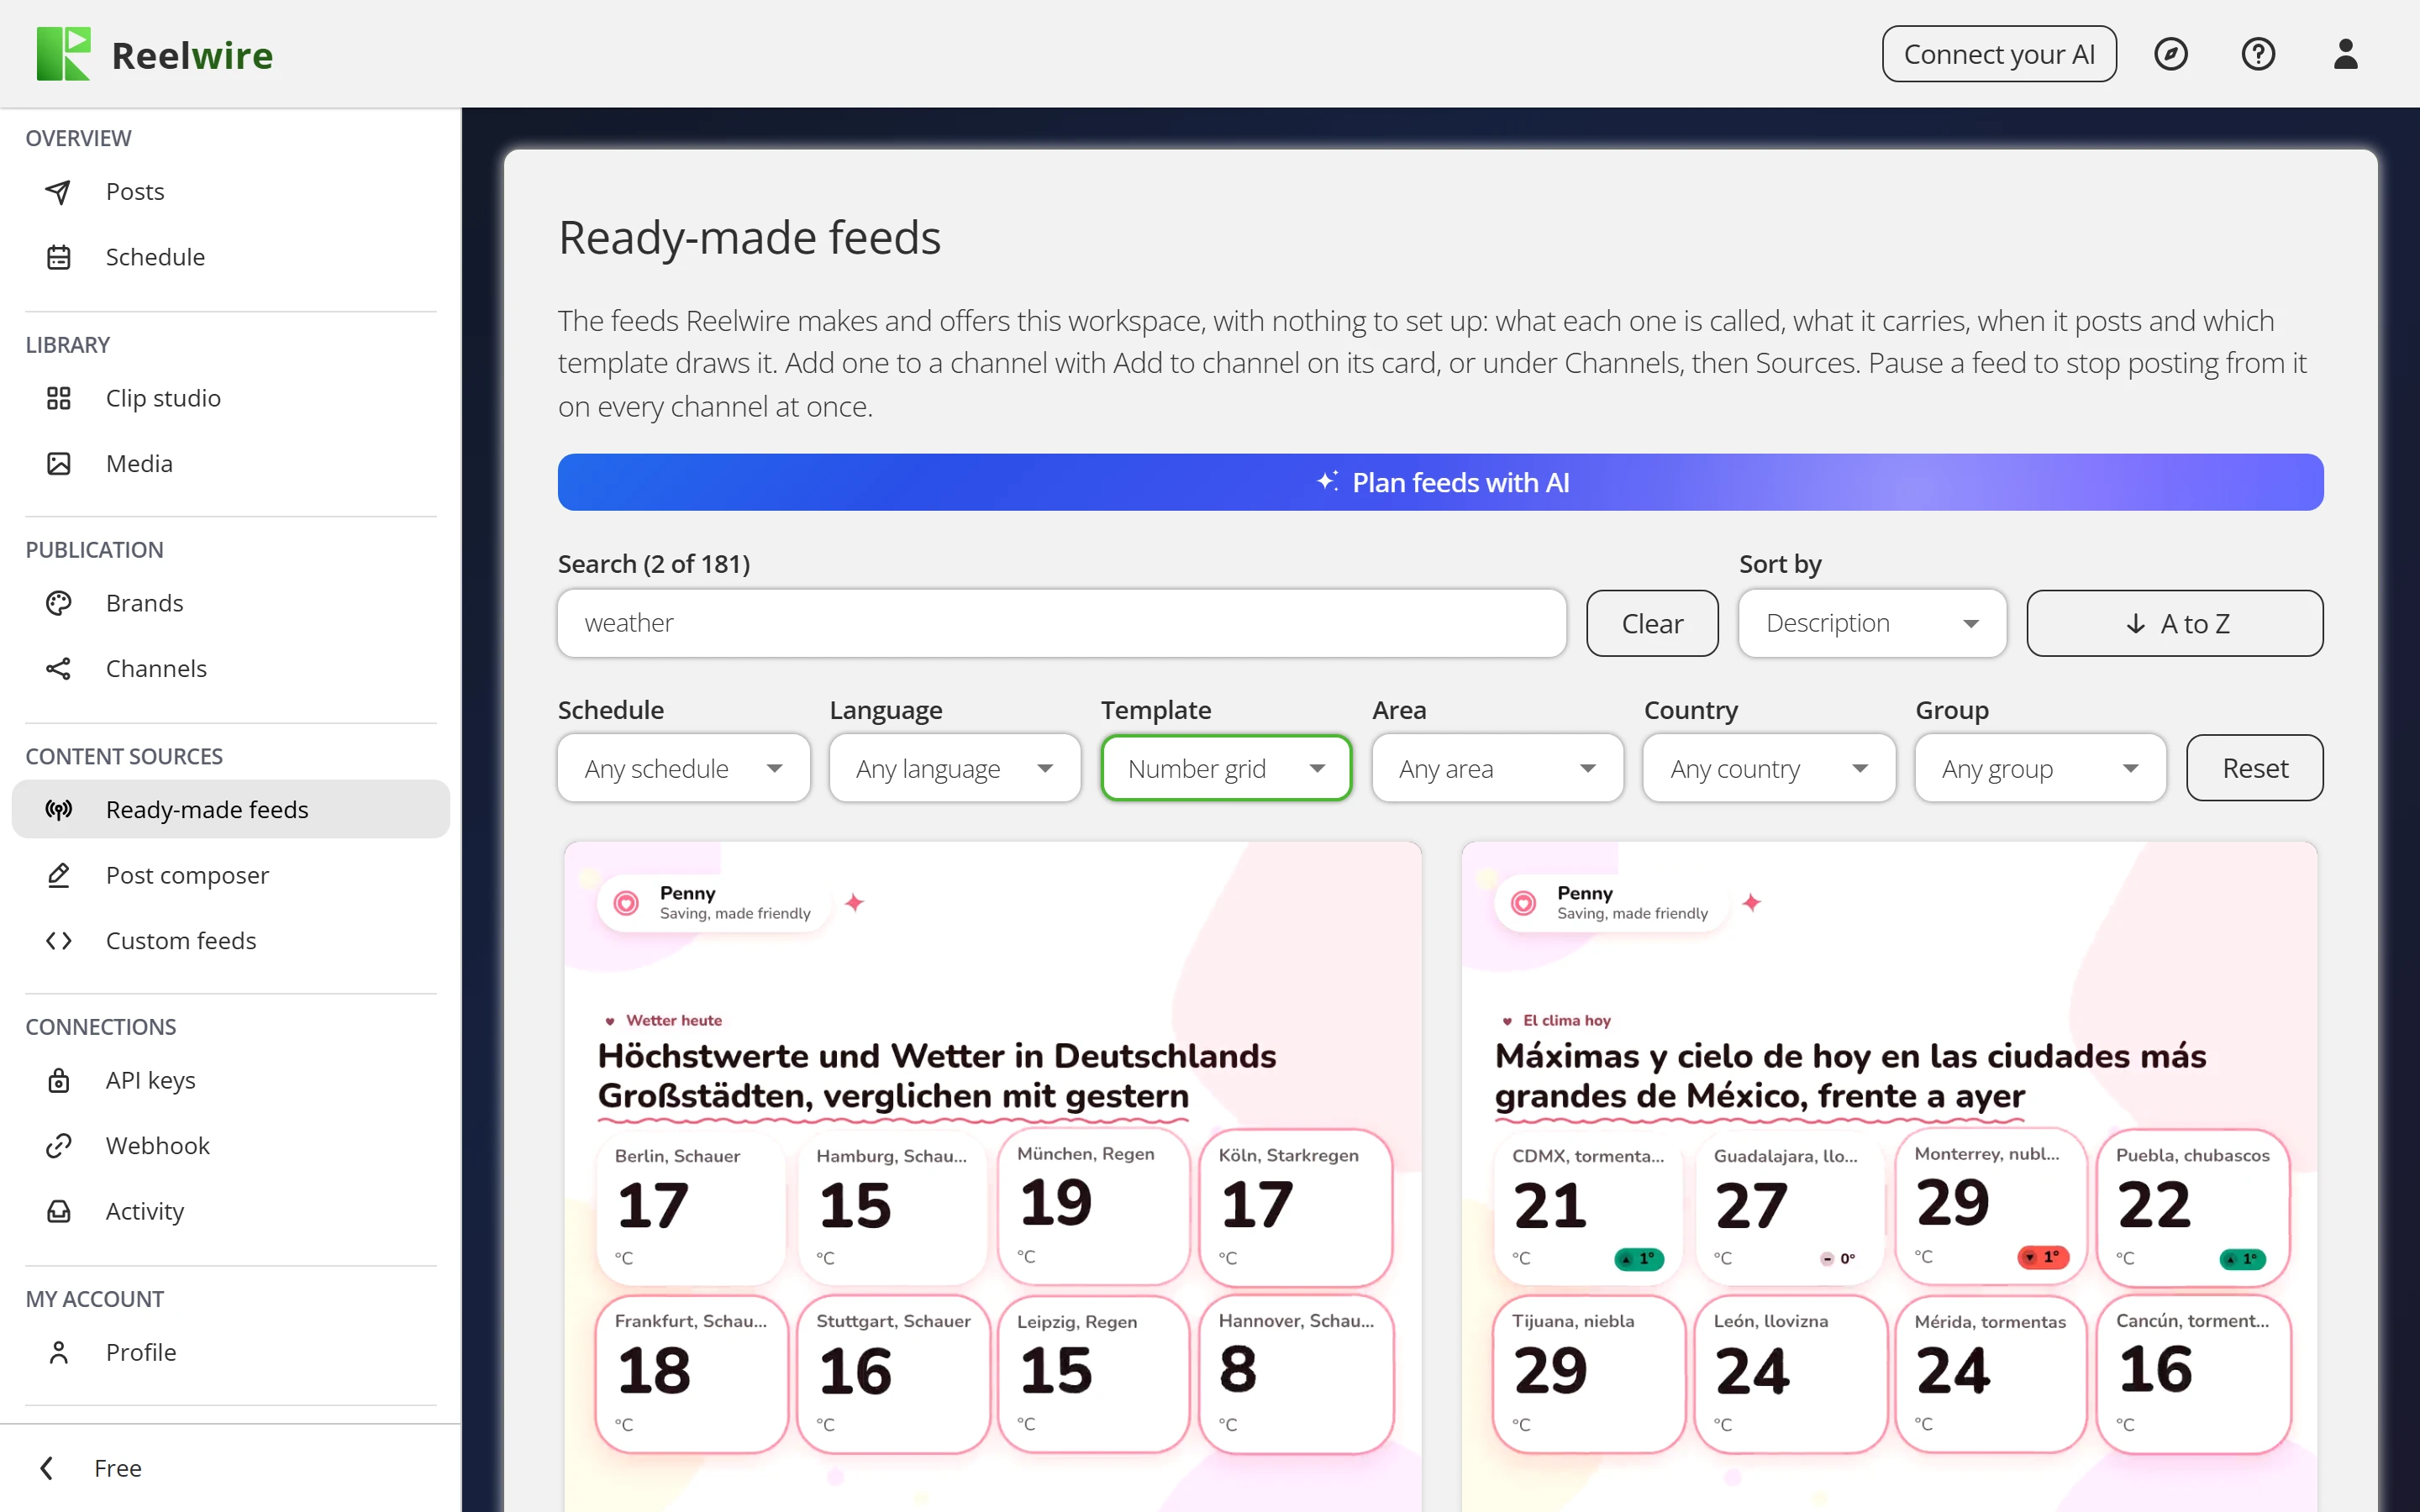Click the Media image icon
The width and height of the screenshot is (2420, 1512).
[x=59, y=463]
